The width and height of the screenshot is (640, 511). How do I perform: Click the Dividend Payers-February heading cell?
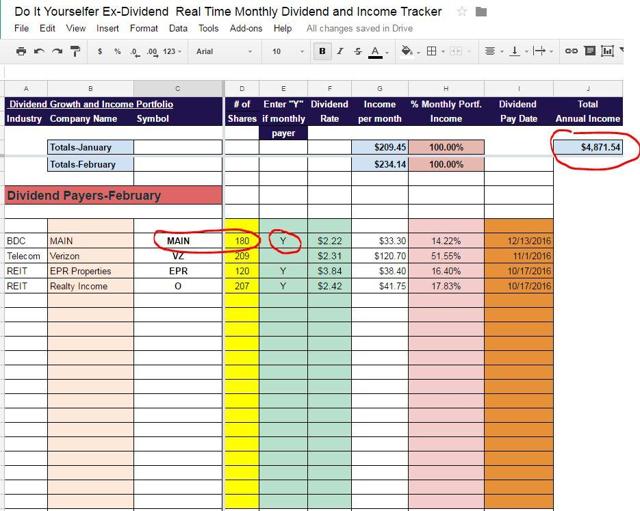[x=113, y=196]
